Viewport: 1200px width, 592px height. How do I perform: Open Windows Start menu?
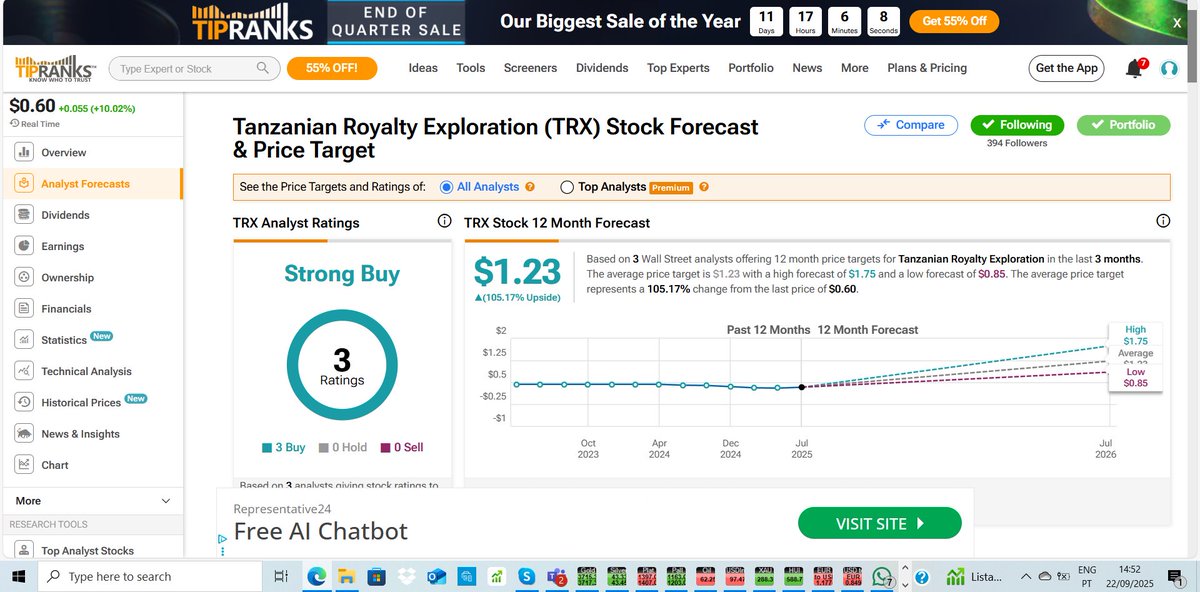(x=18, y=576)
